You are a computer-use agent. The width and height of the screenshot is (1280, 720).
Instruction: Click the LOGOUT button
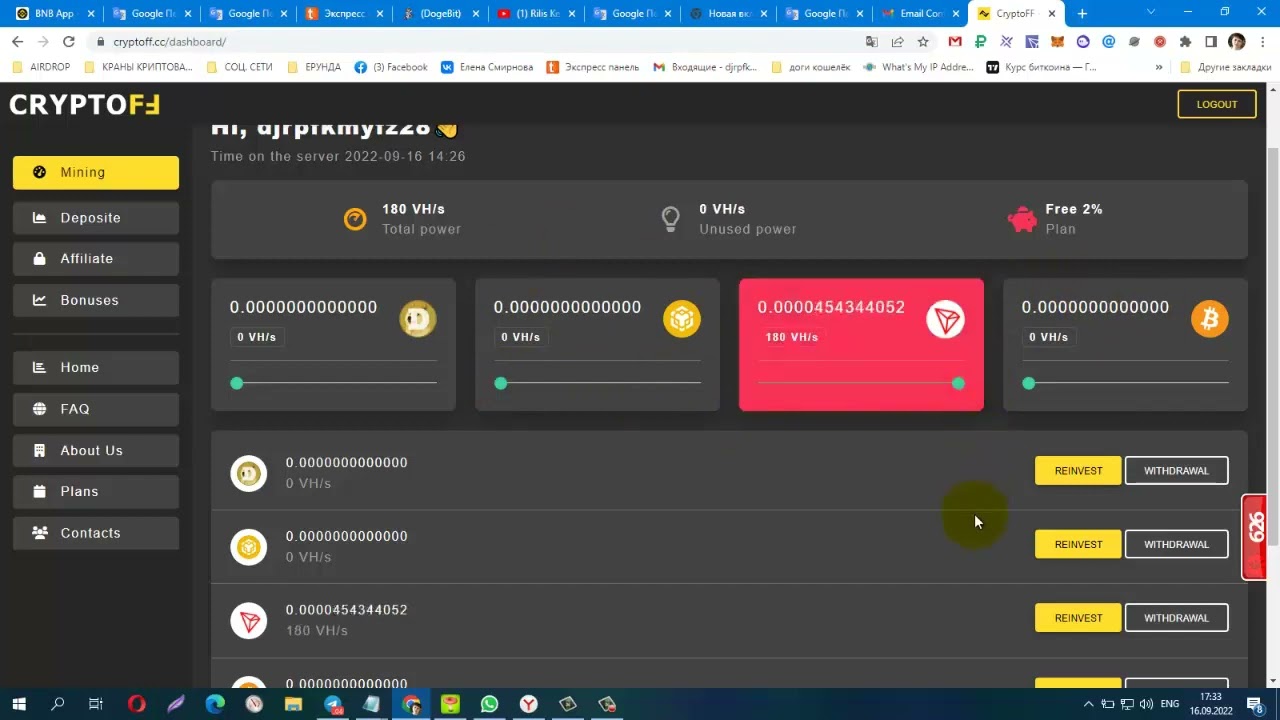[x=1217, y=104]
